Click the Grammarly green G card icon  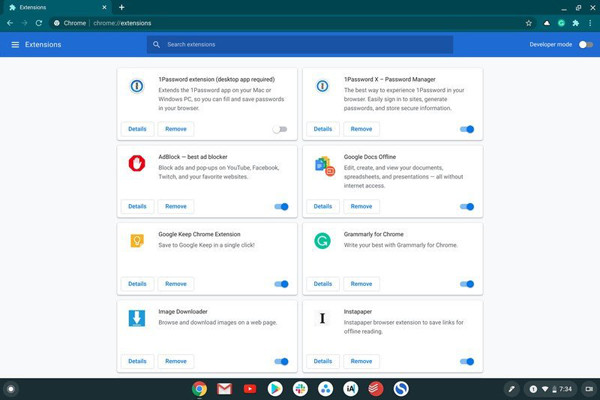(323, 241)
